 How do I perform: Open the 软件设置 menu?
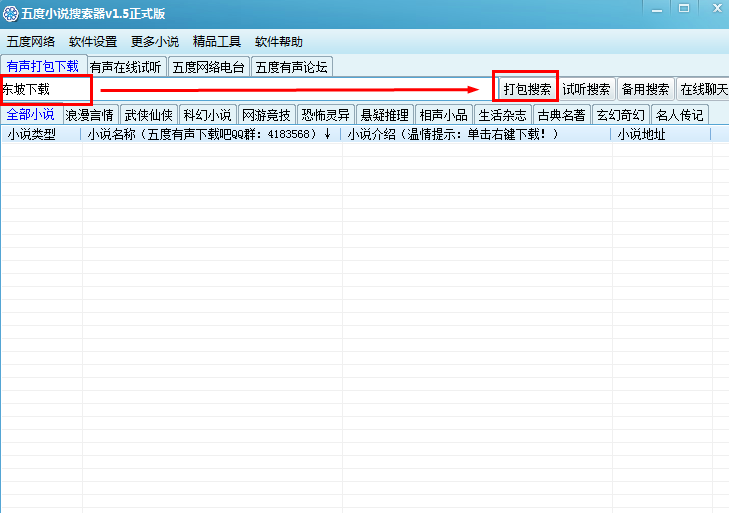tap(93, 42)
